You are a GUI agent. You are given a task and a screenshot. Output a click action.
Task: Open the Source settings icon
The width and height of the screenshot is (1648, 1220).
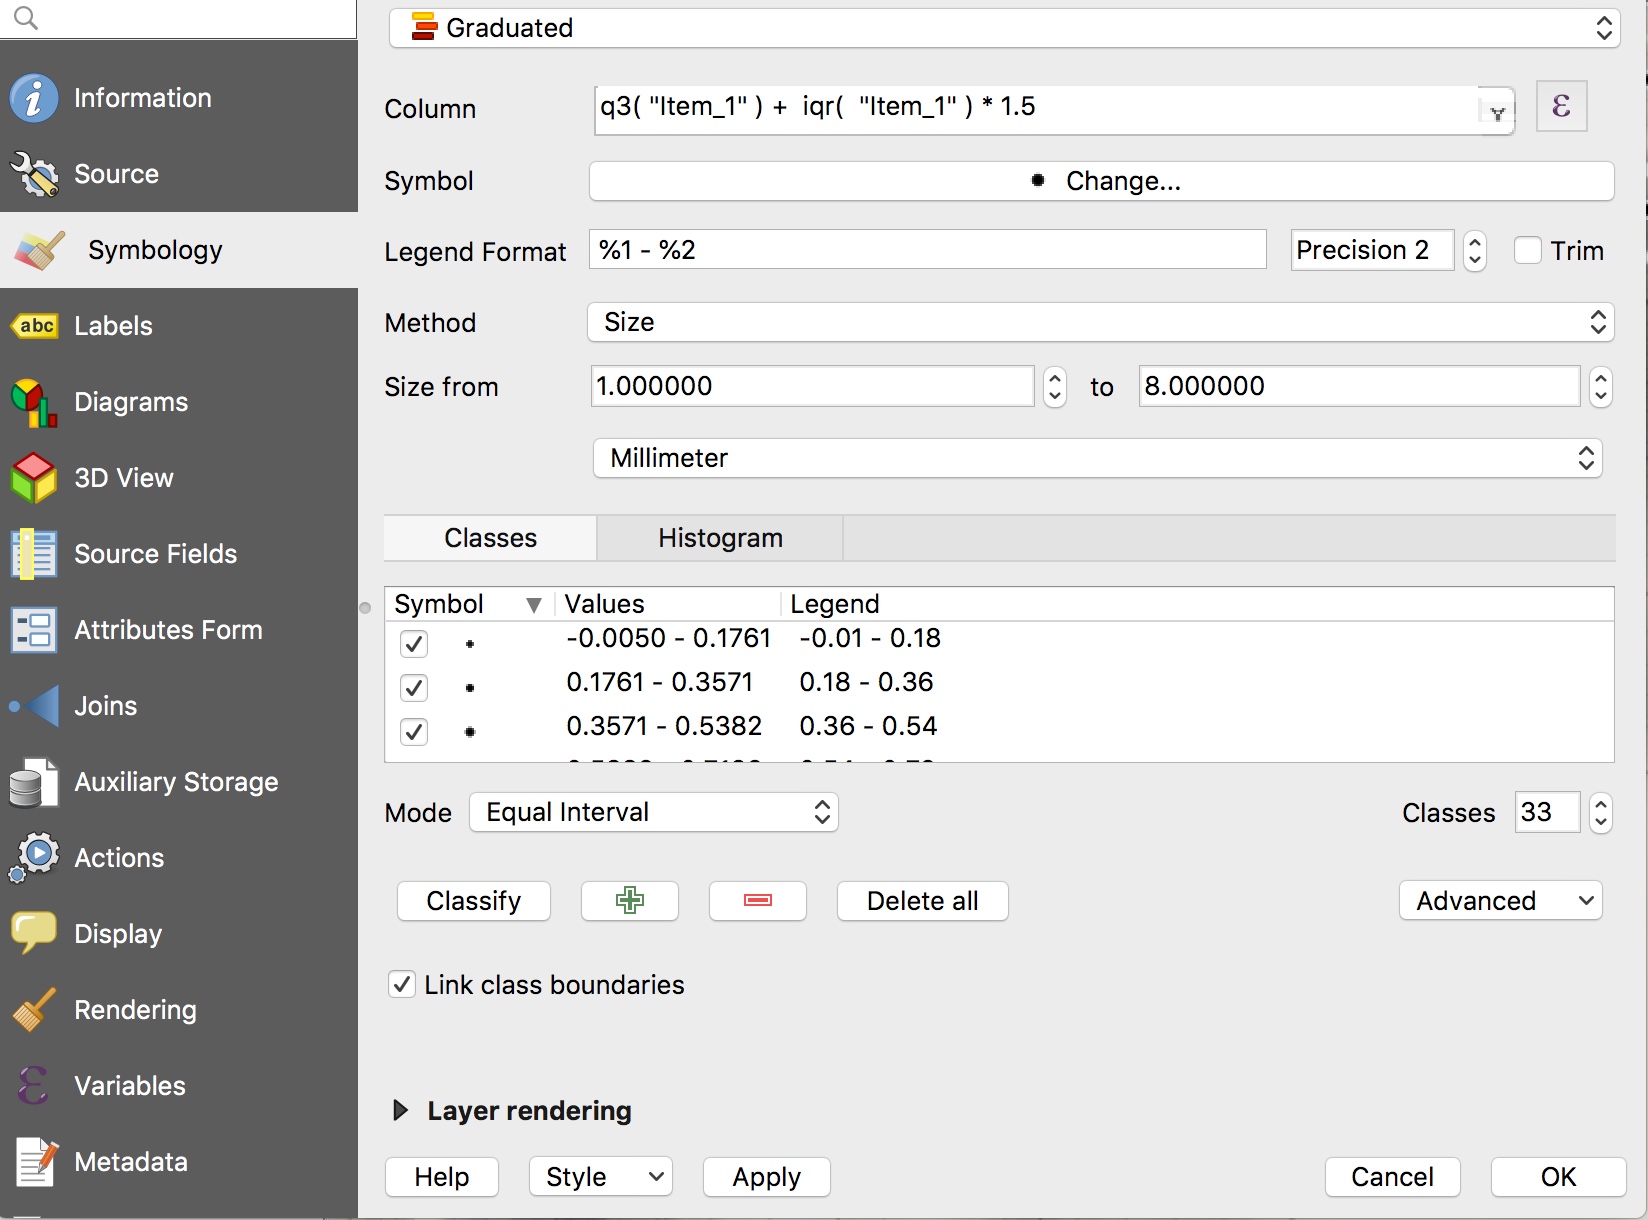click(34, 174)
